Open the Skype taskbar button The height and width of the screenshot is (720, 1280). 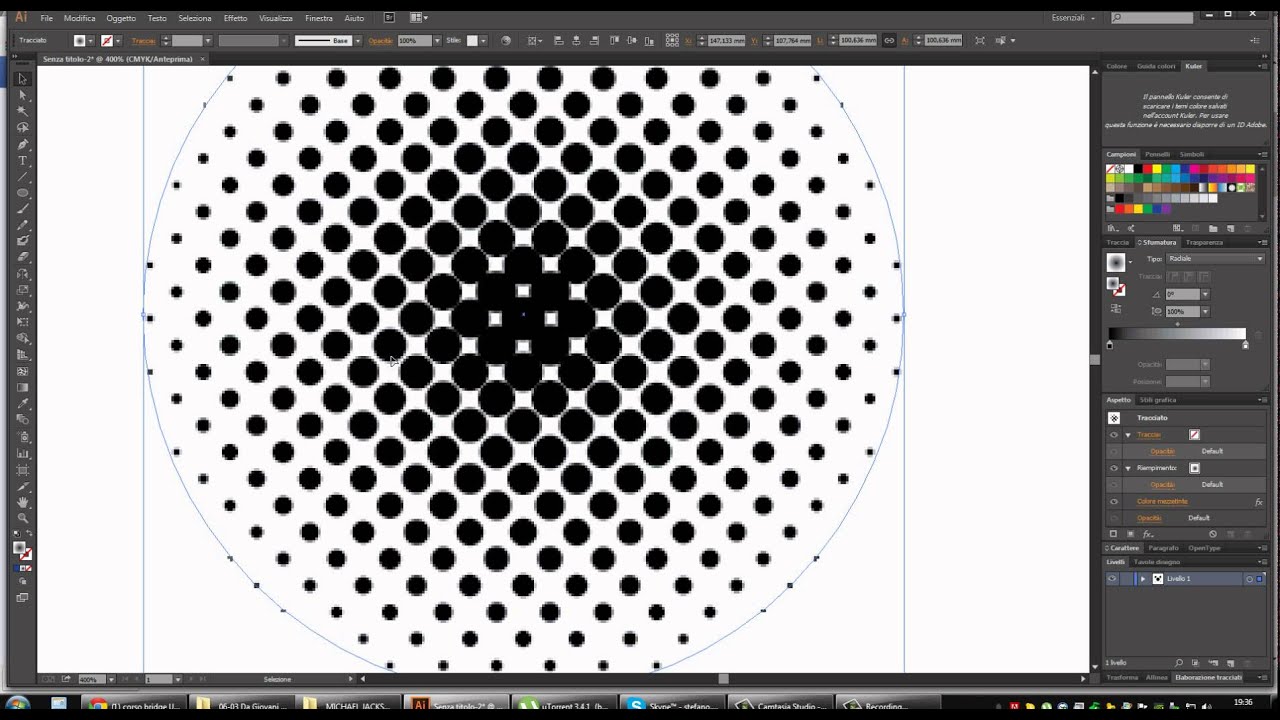click(673, 705)
